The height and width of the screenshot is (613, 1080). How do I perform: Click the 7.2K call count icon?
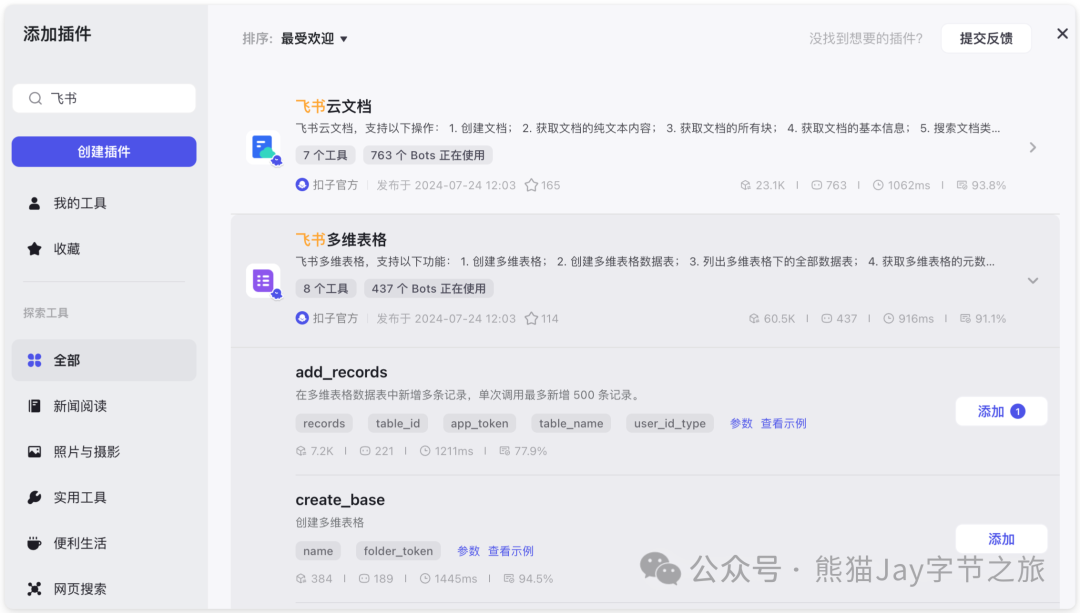(x=301, y=451)
